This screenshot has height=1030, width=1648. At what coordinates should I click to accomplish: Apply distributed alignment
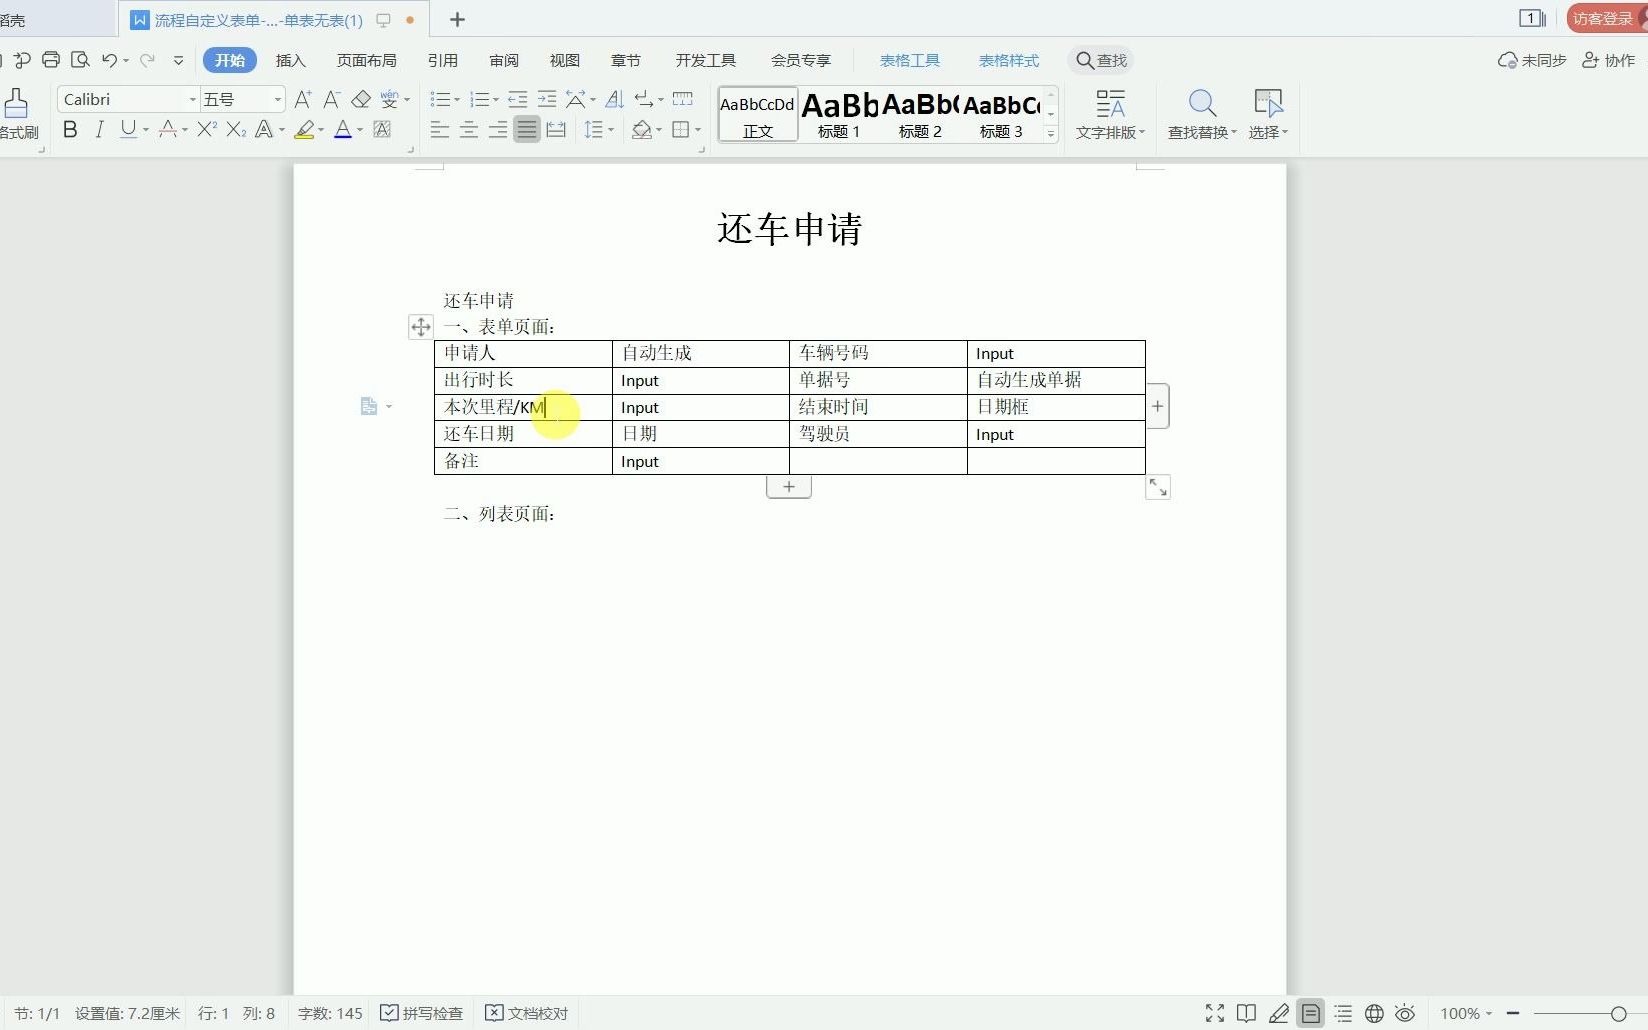tap(556, 130)
